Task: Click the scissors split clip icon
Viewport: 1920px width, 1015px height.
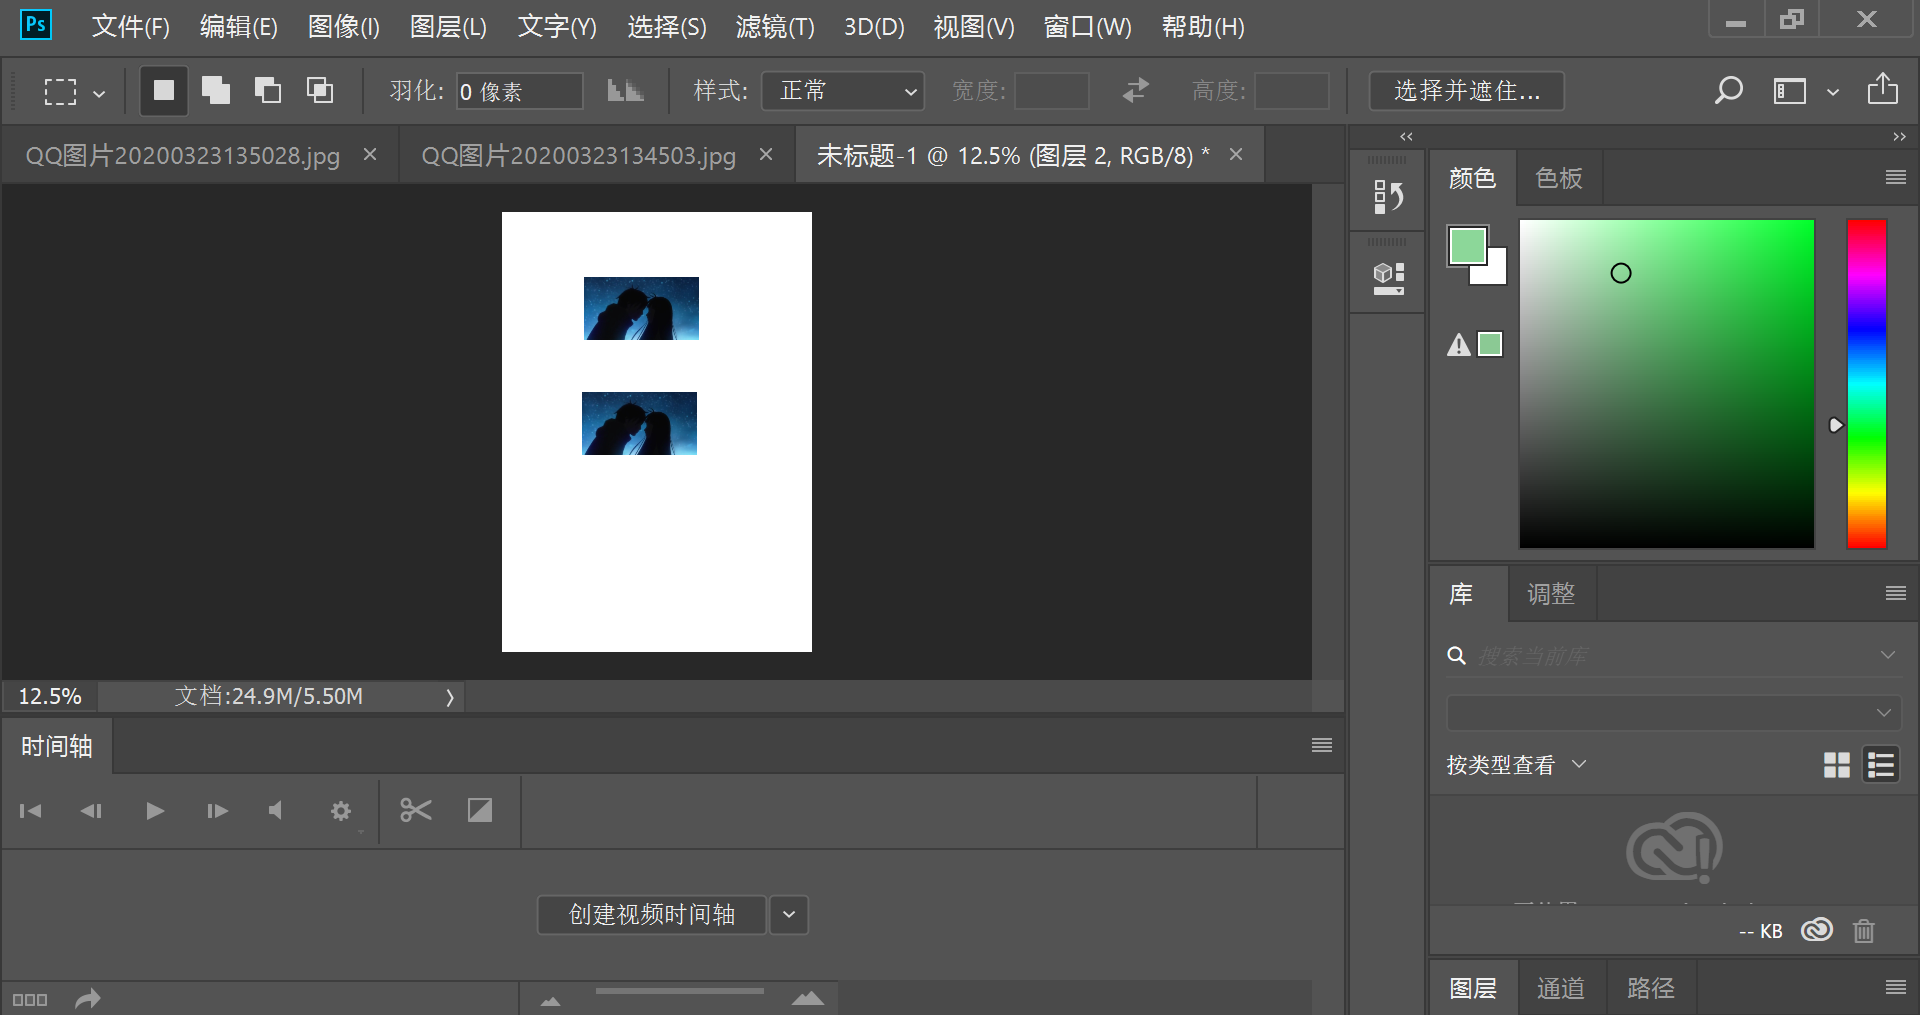Action: (415, 810)
